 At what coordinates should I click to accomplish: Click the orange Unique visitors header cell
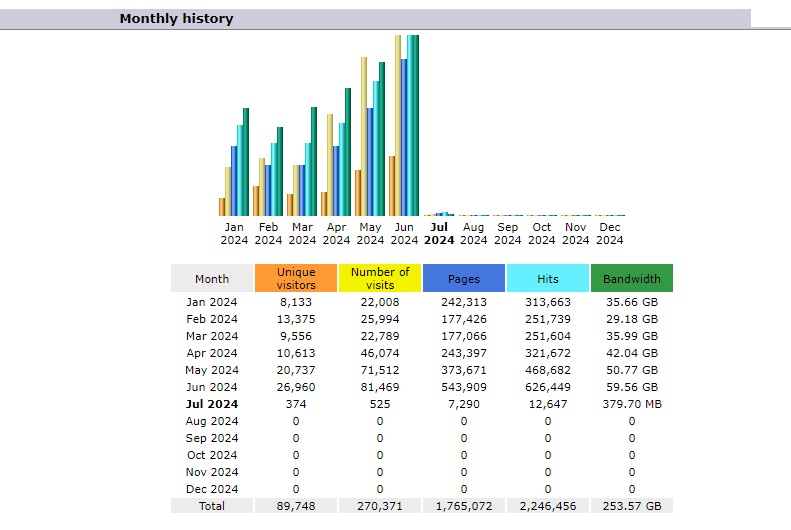[x=296, y=278]
